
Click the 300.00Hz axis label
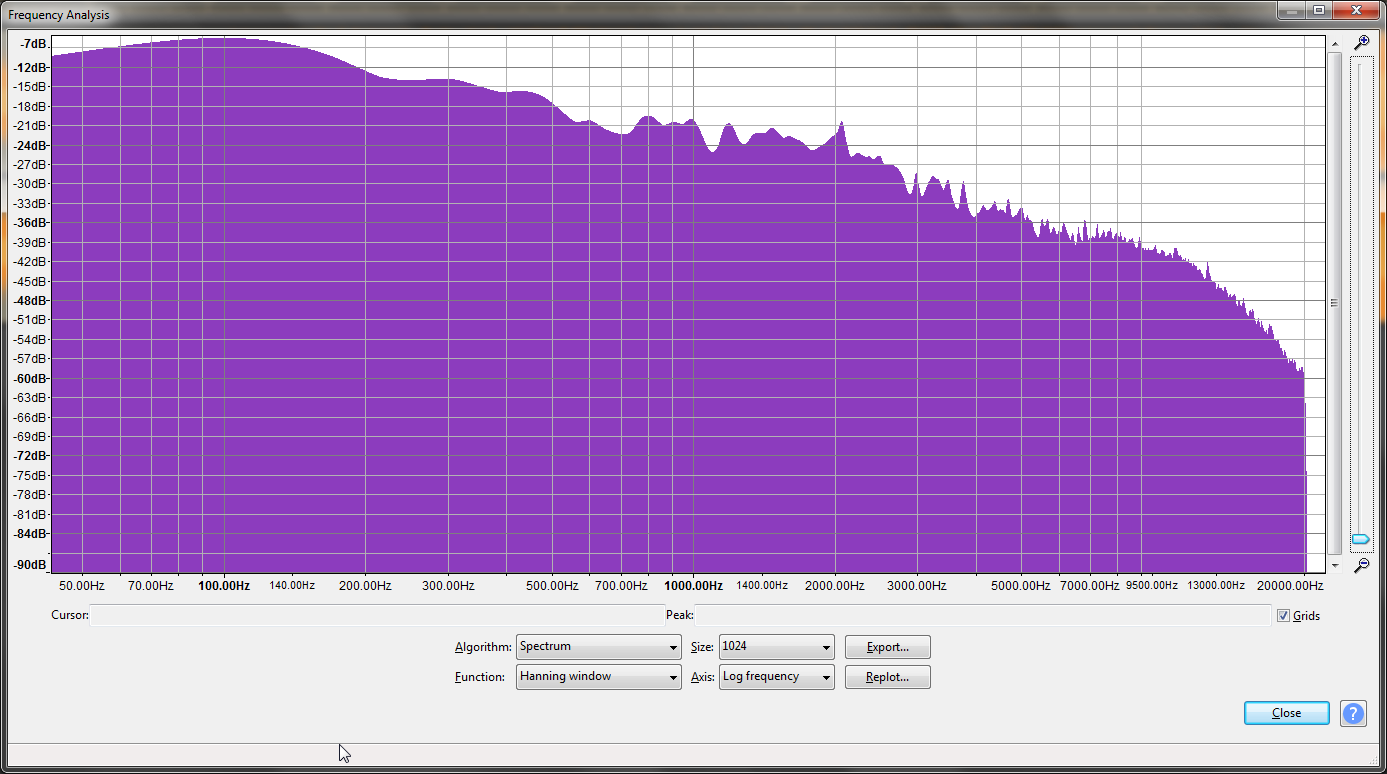point(448,586)
